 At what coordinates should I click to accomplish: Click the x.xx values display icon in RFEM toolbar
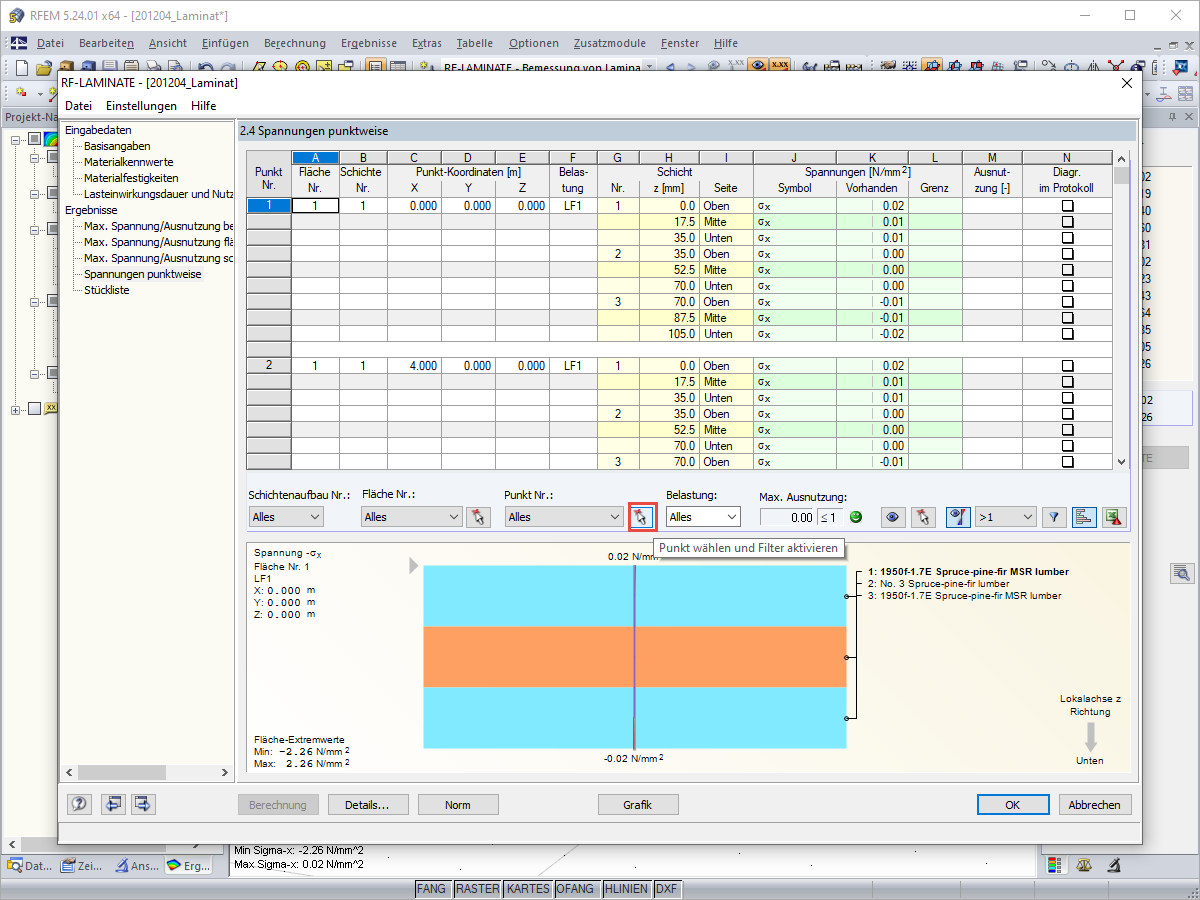click(780, 66)
